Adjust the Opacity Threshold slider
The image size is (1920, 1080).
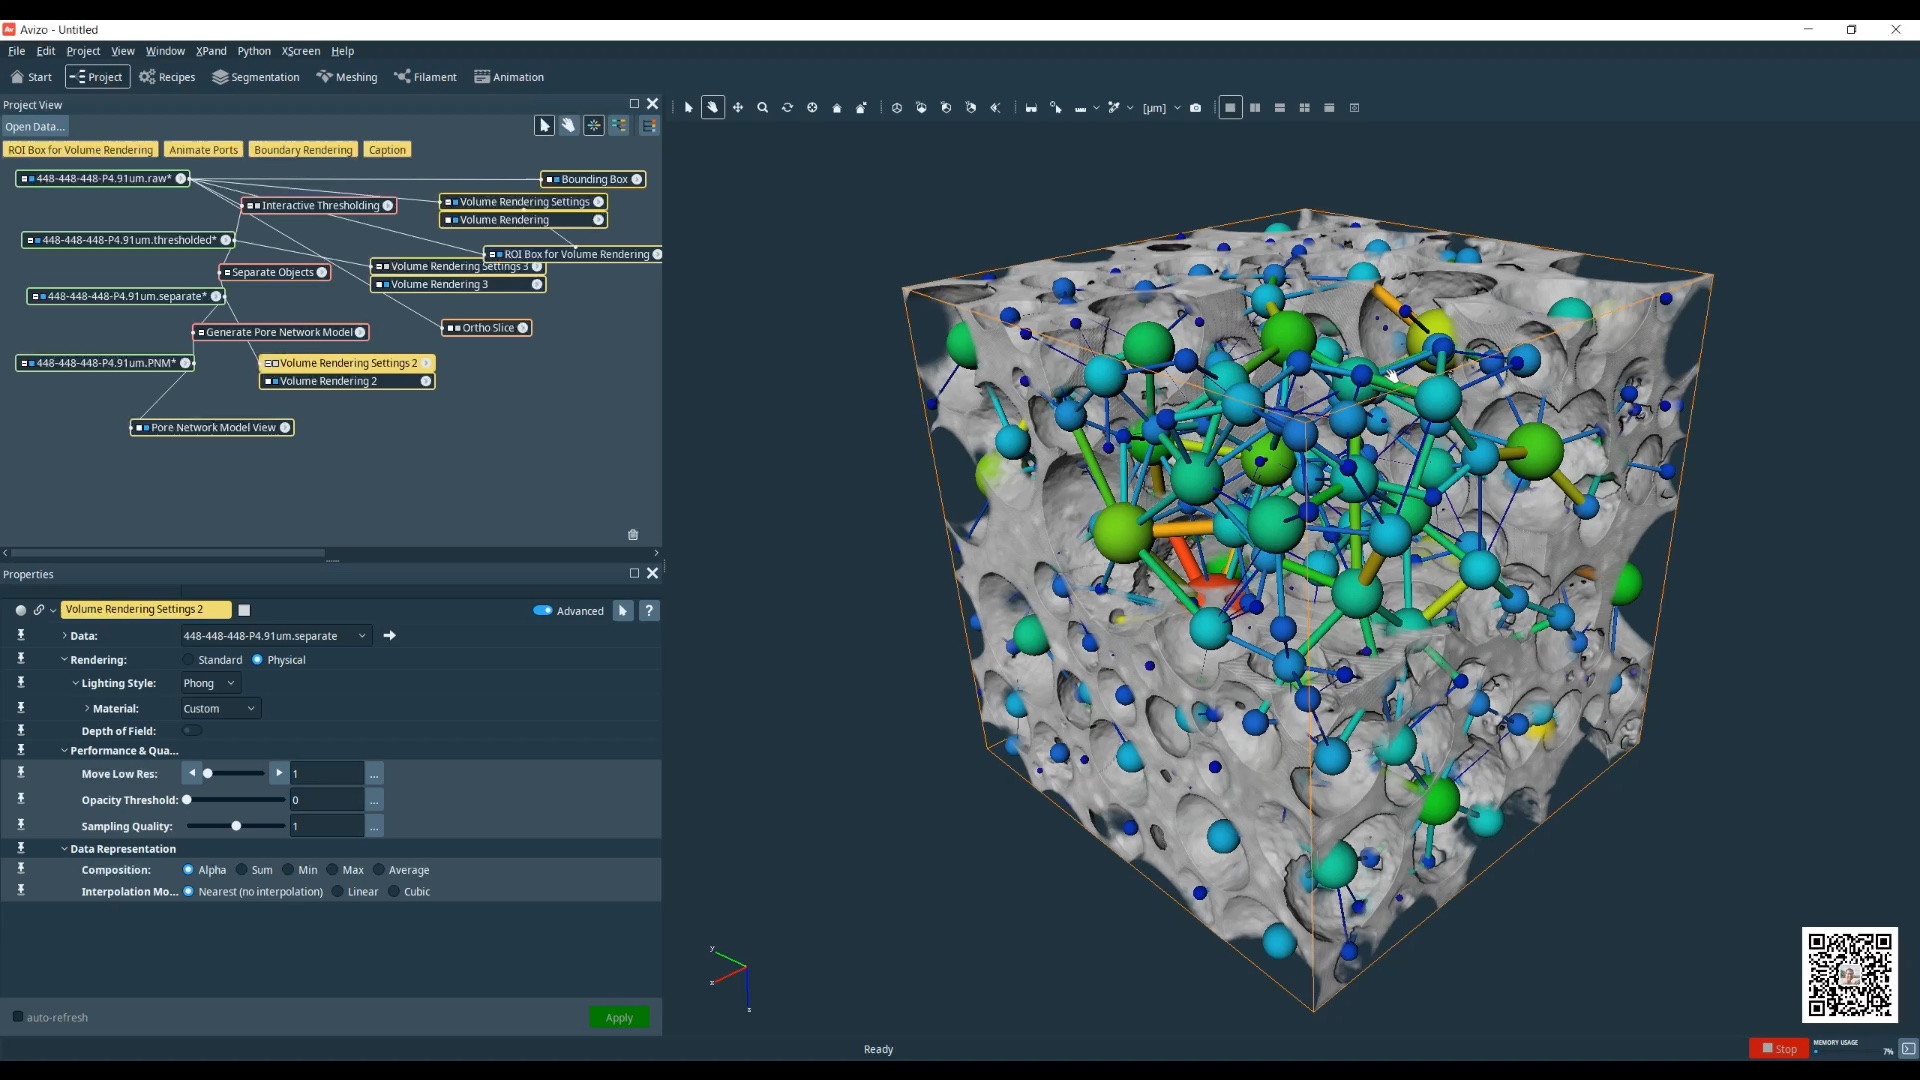click(235, 800)
